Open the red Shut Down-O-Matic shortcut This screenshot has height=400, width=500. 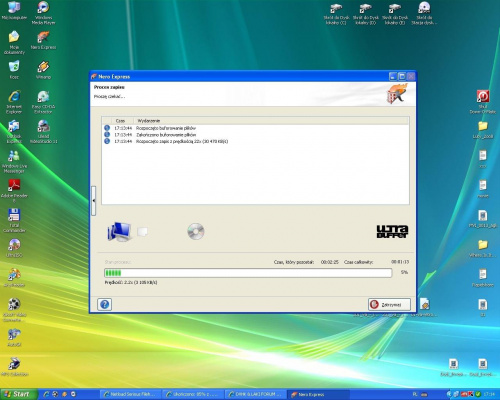483,102
